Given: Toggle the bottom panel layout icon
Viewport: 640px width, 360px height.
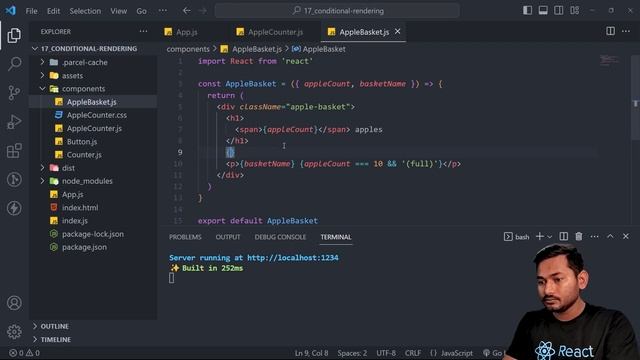Looking at the screenshot, I should tap(543, 11).
